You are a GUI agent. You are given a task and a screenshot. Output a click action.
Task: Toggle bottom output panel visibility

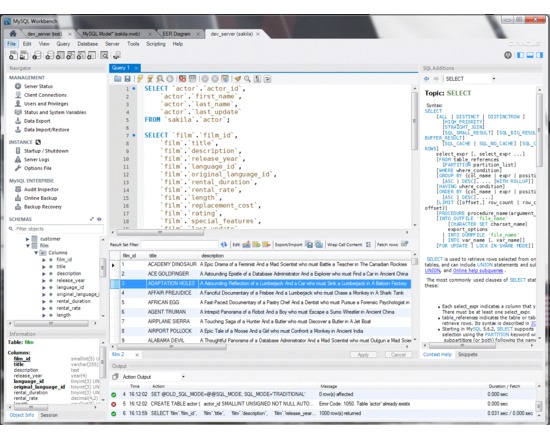coord(530,55)
